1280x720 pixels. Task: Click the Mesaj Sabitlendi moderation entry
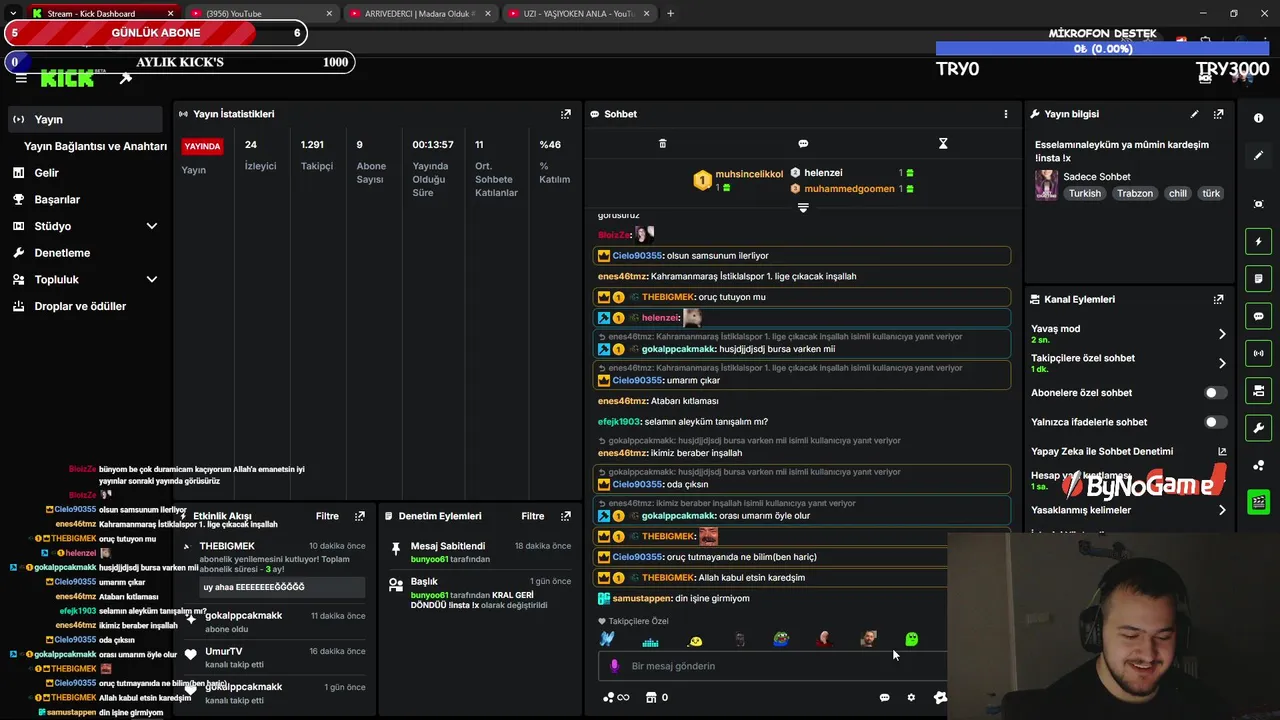coord(481,552)
